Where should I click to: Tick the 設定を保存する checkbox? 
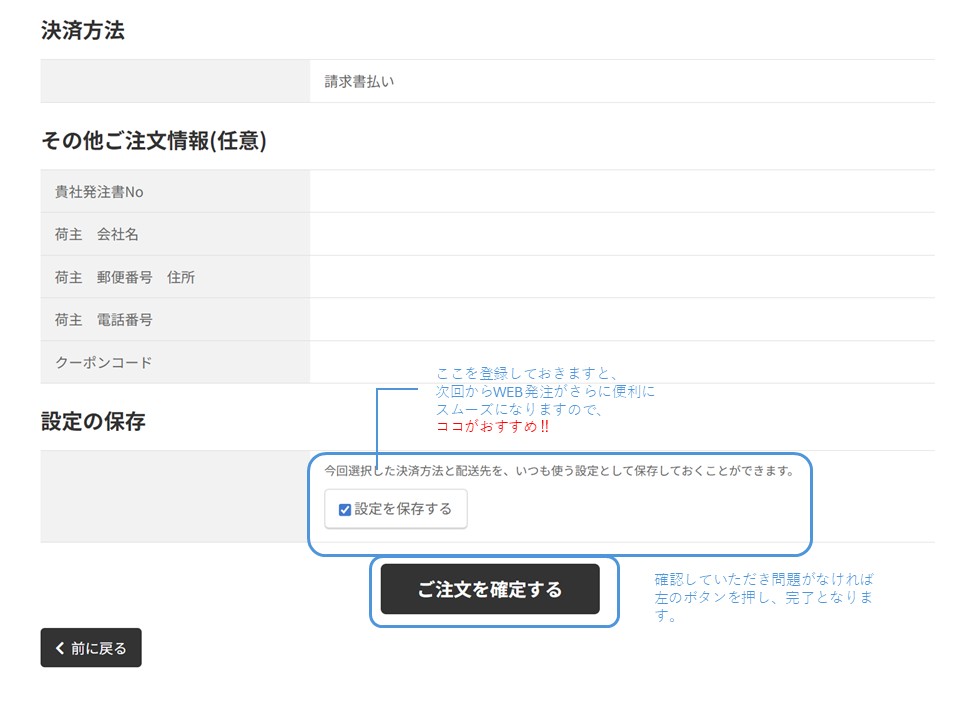(345, 509)
